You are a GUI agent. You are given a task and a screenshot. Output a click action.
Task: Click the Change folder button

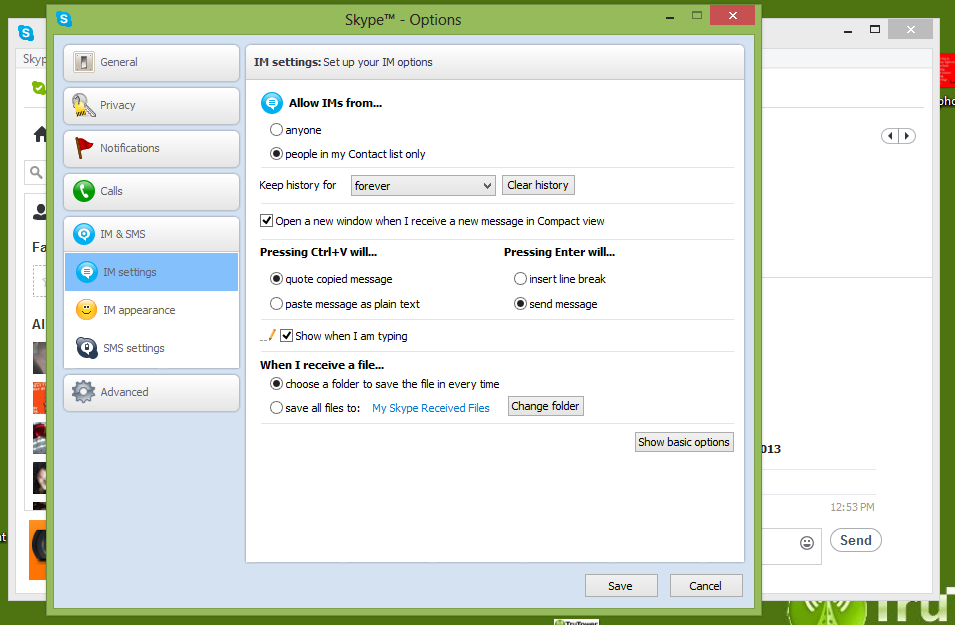(x=545, y=406)
